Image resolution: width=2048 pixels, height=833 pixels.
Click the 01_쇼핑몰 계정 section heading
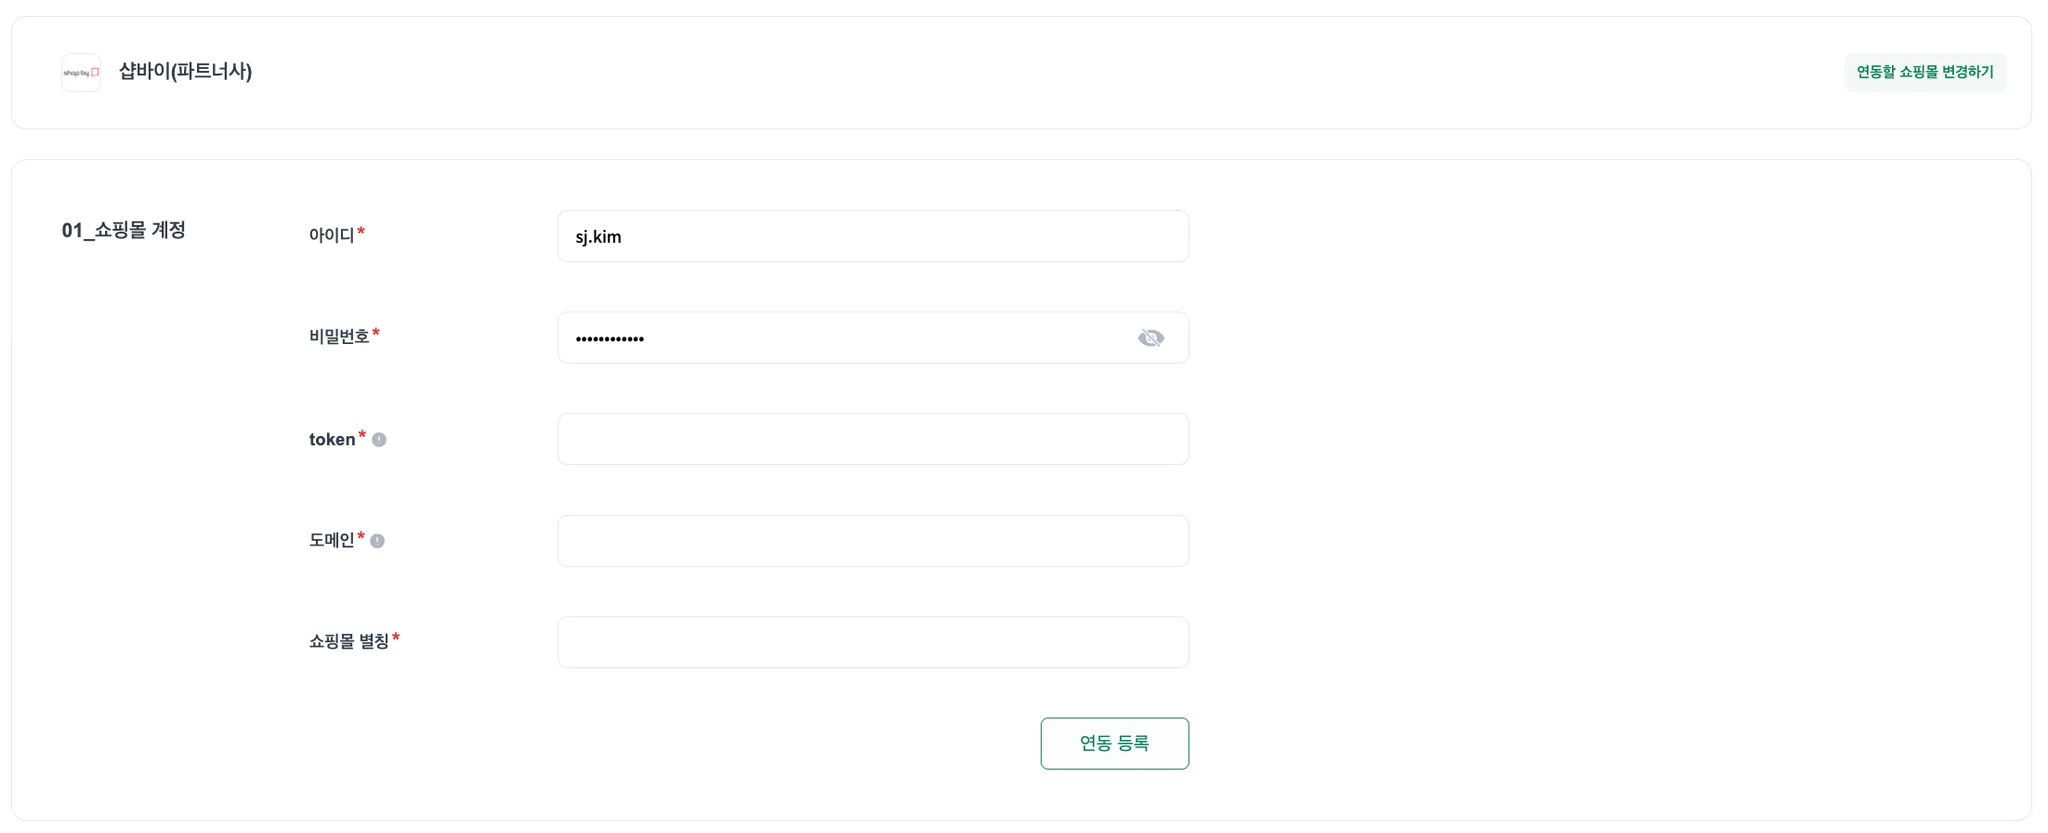[124, 230]
